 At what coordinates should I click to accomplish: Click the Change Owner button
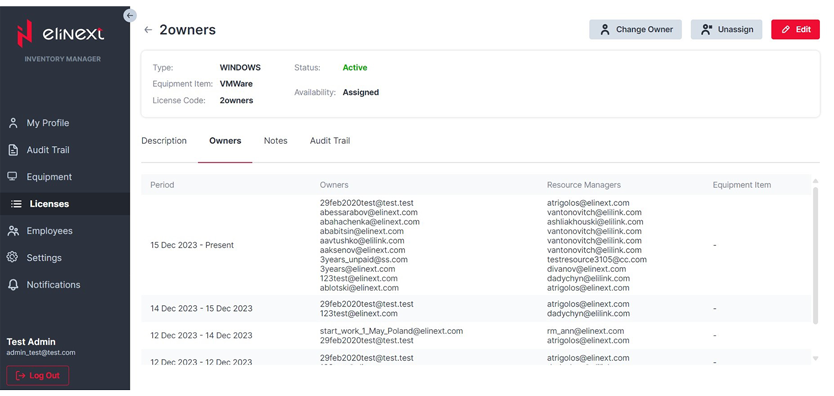click(636, 30)
